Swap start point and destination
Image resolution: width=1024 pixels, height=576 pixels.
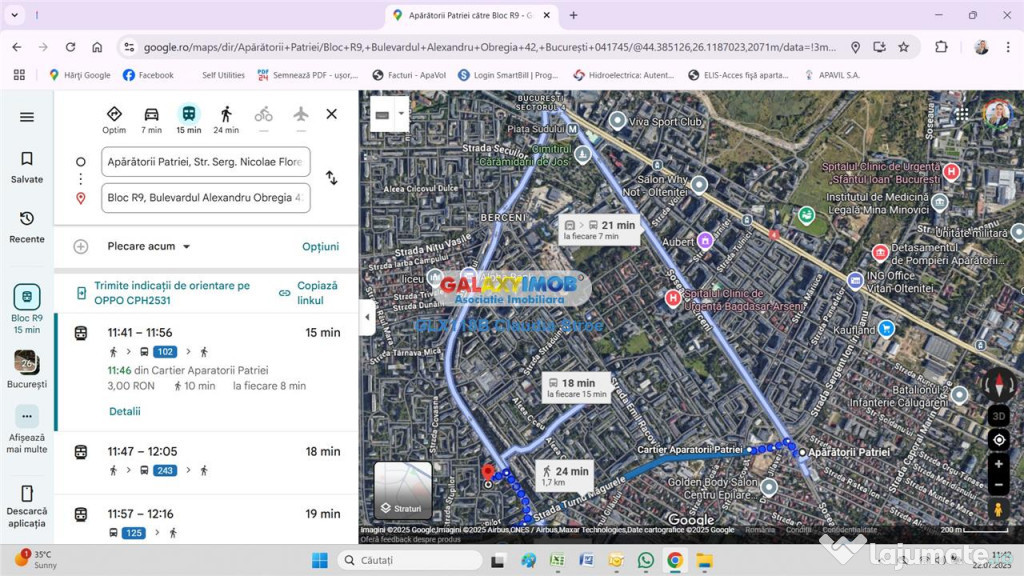pos(332,178)
